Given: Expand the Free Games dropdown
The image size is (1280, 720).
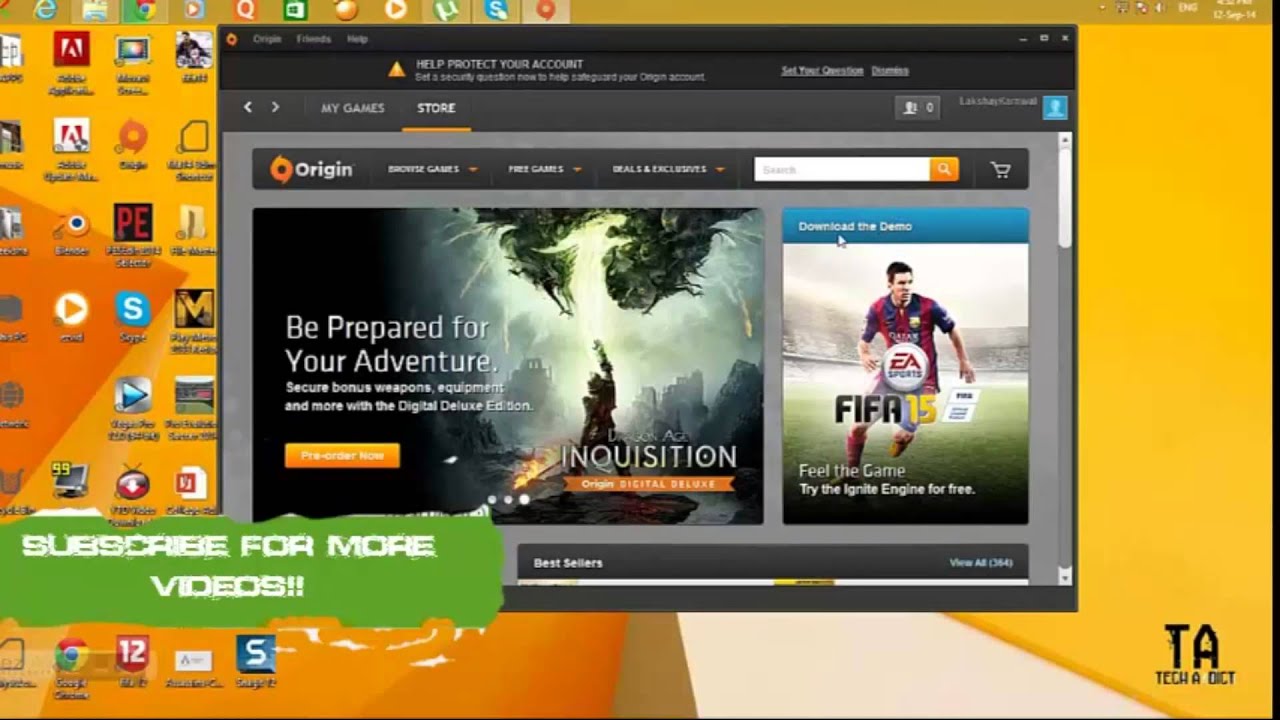Looking at the screenshot, I should [x=544, y=169].
